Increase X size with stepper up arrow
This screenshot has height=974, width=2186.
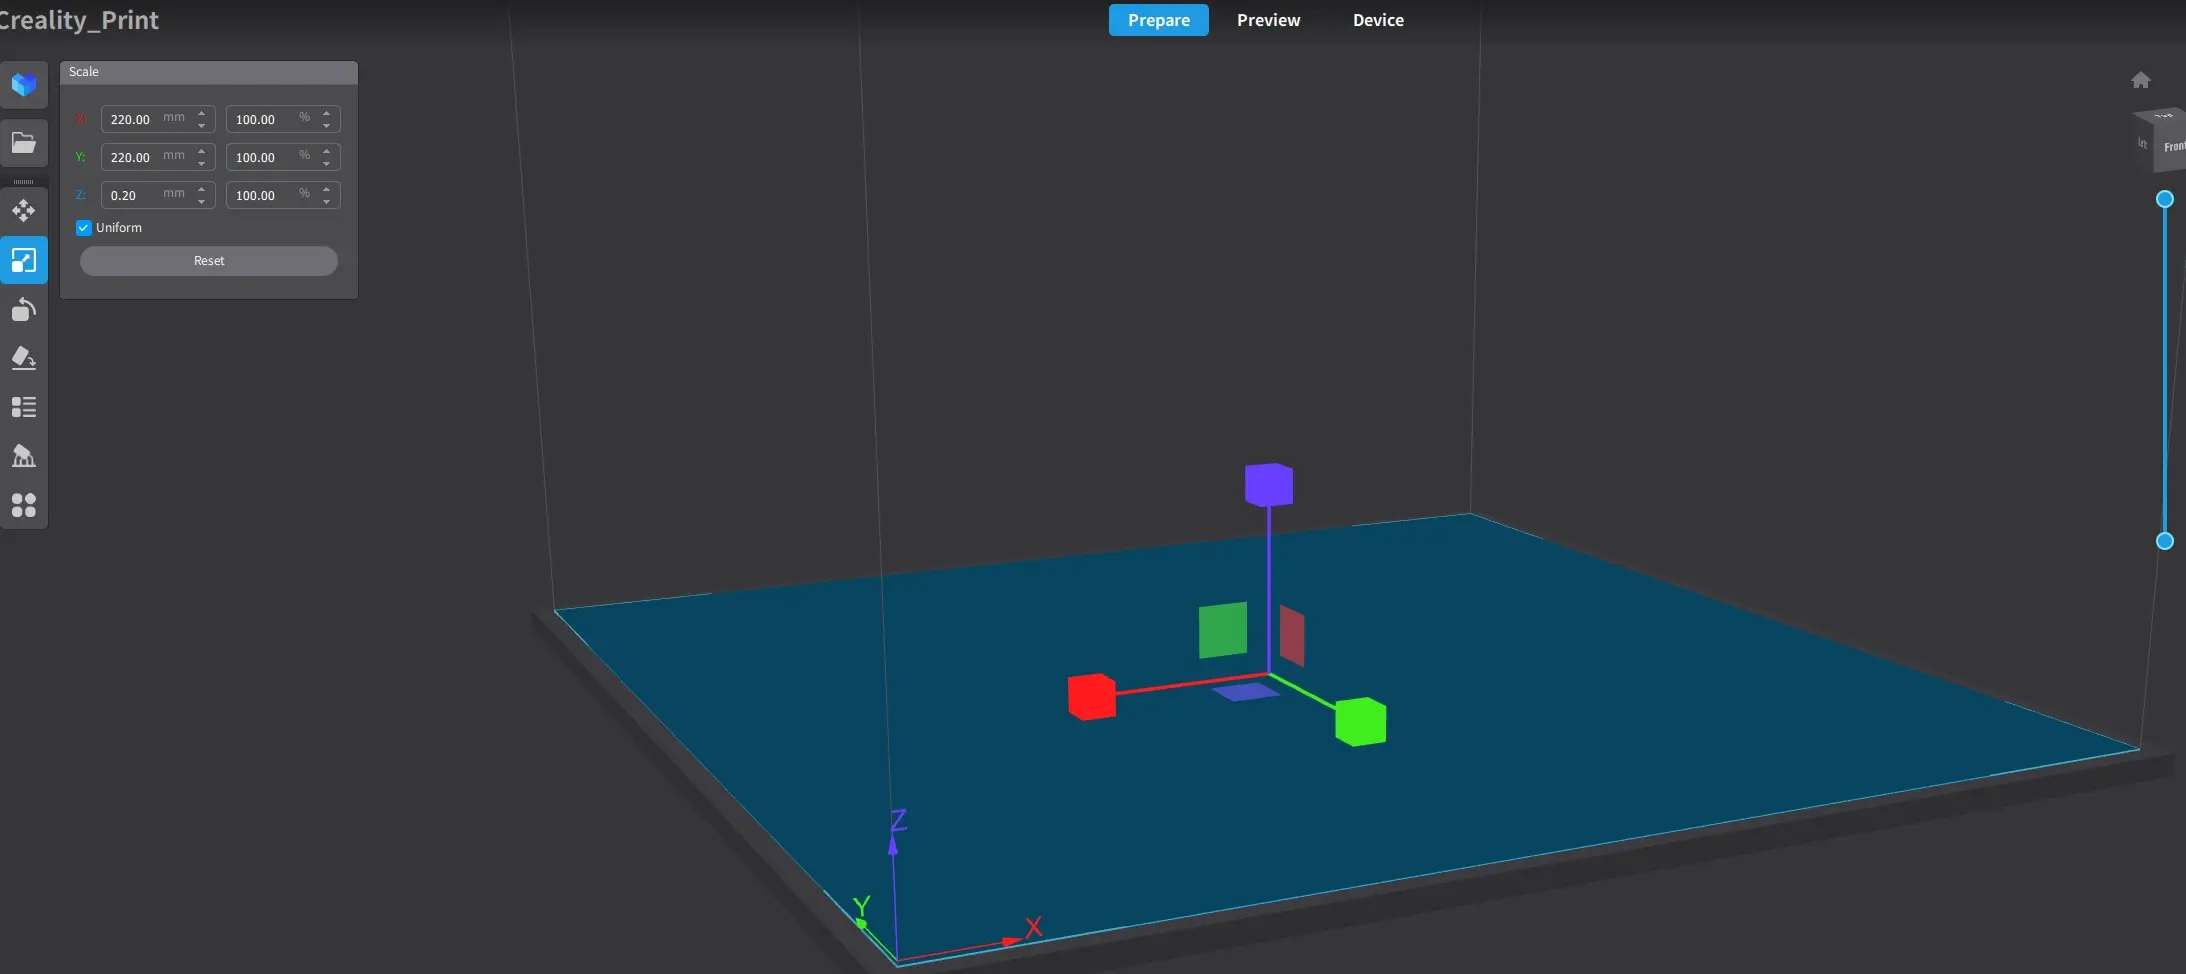click(x=202, y=113)
